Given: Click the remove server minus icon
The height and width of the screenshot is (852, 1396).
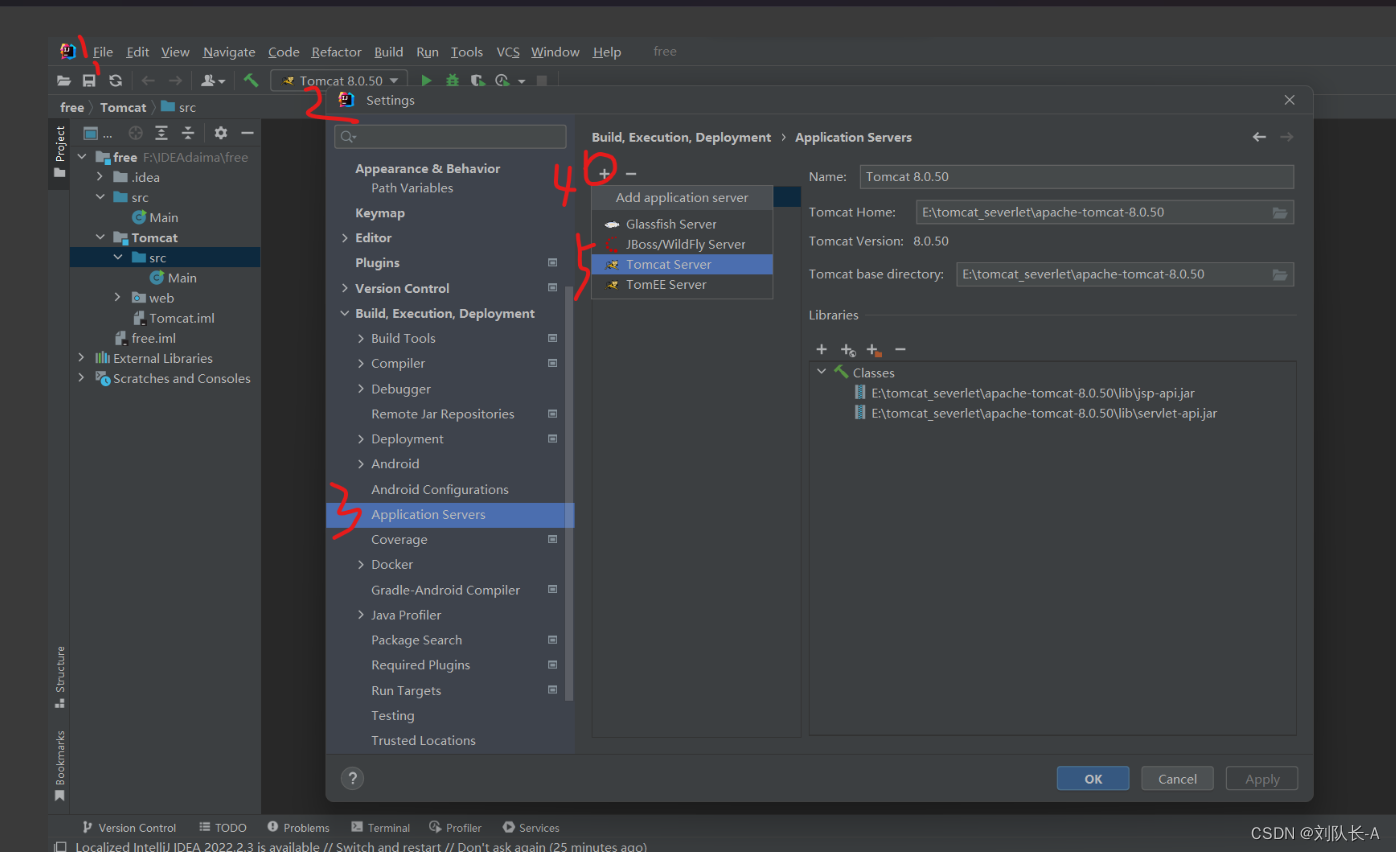Looking at the screenshot, I should pyautogui.click(x=630, y=174).
